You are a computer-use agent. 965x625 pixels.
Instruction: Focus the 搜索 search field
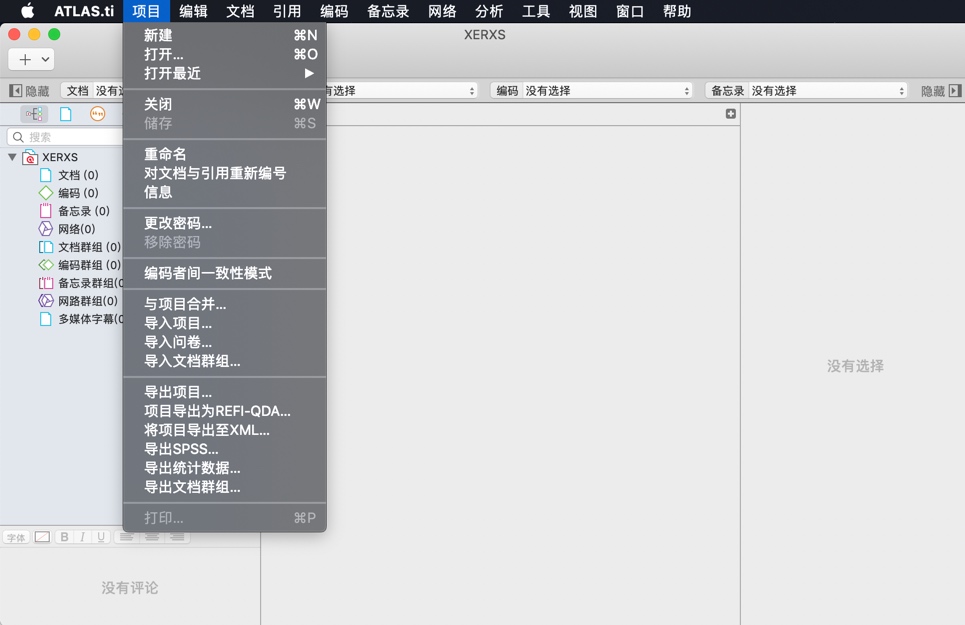pos(65,137)
